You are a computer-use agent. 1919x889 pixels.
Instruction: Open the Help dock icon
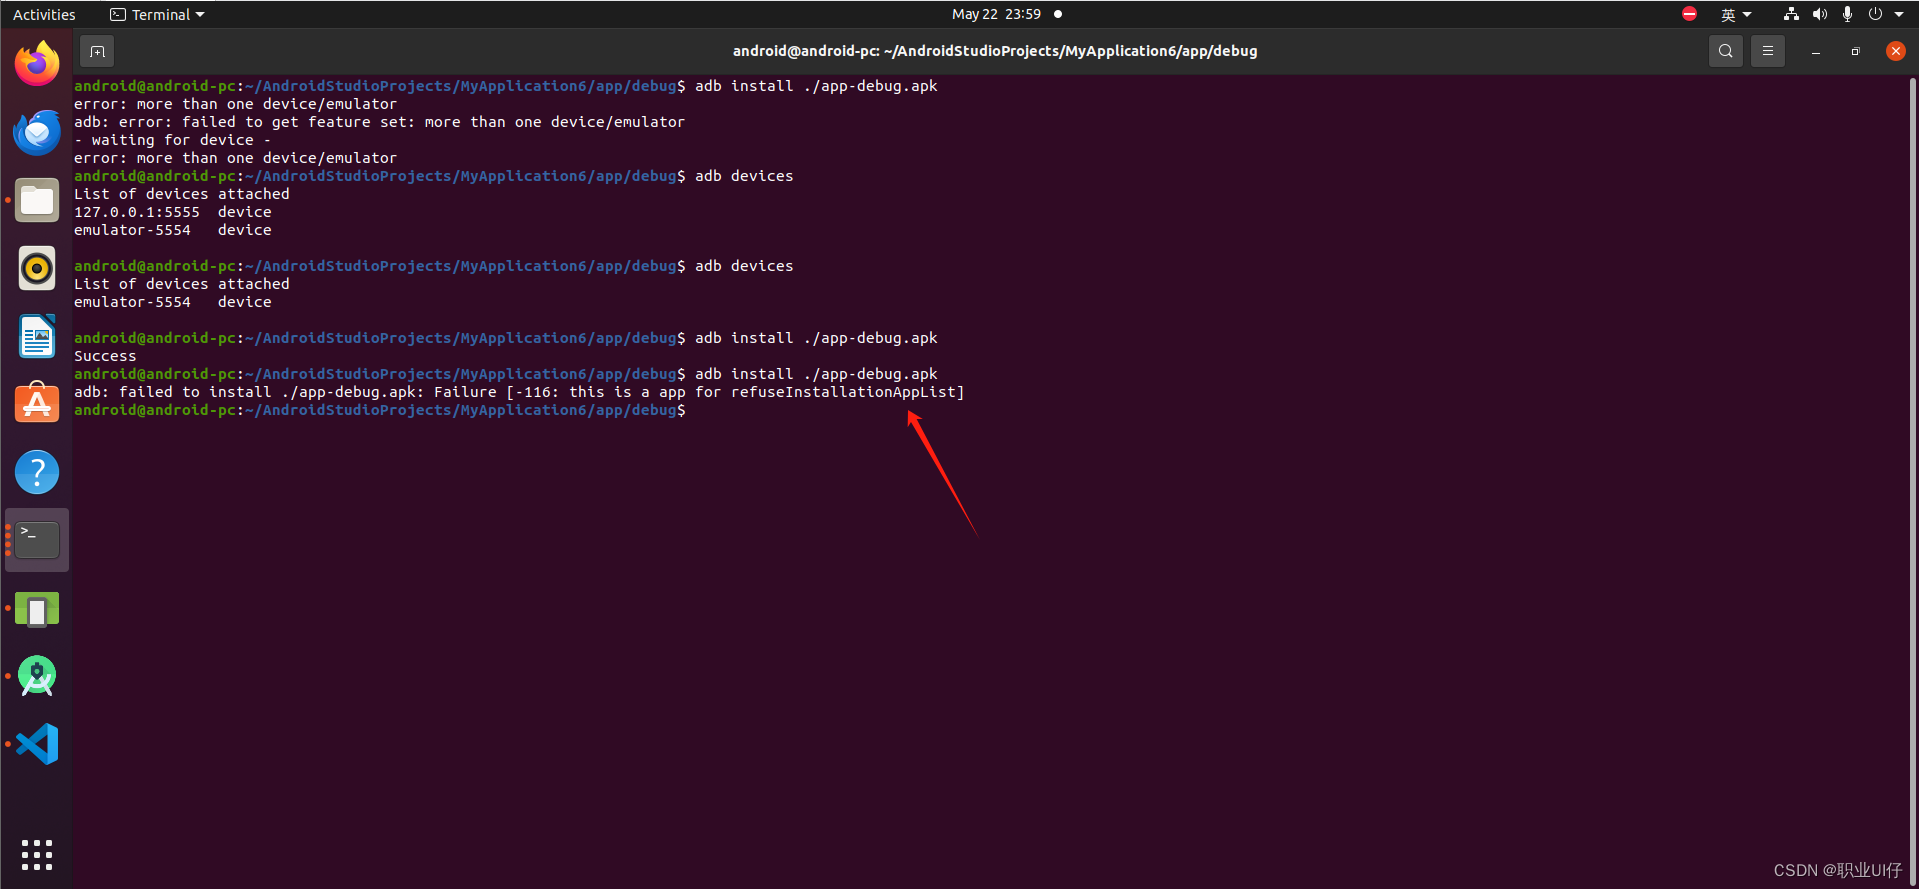37,472
